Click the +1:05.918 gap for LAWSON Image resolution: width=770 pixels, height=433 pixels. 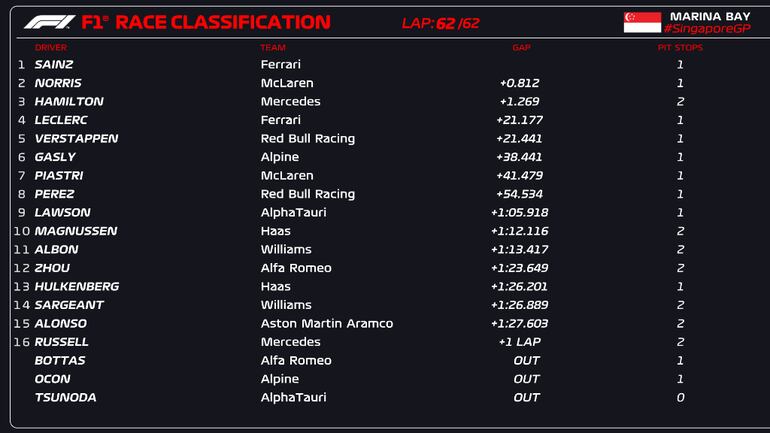pyautogui.click(x=519, y=212)
